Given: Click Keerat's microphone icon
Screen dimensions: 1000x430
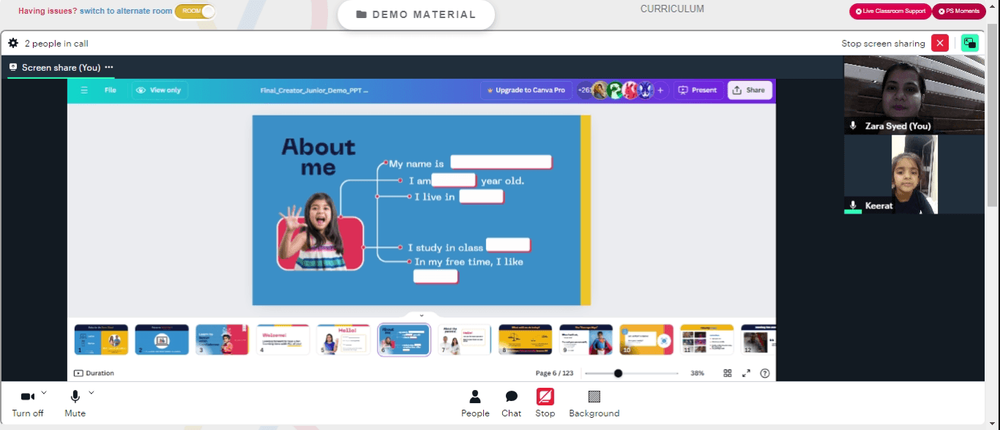Looking at the screenshot, I should (853, 205).
